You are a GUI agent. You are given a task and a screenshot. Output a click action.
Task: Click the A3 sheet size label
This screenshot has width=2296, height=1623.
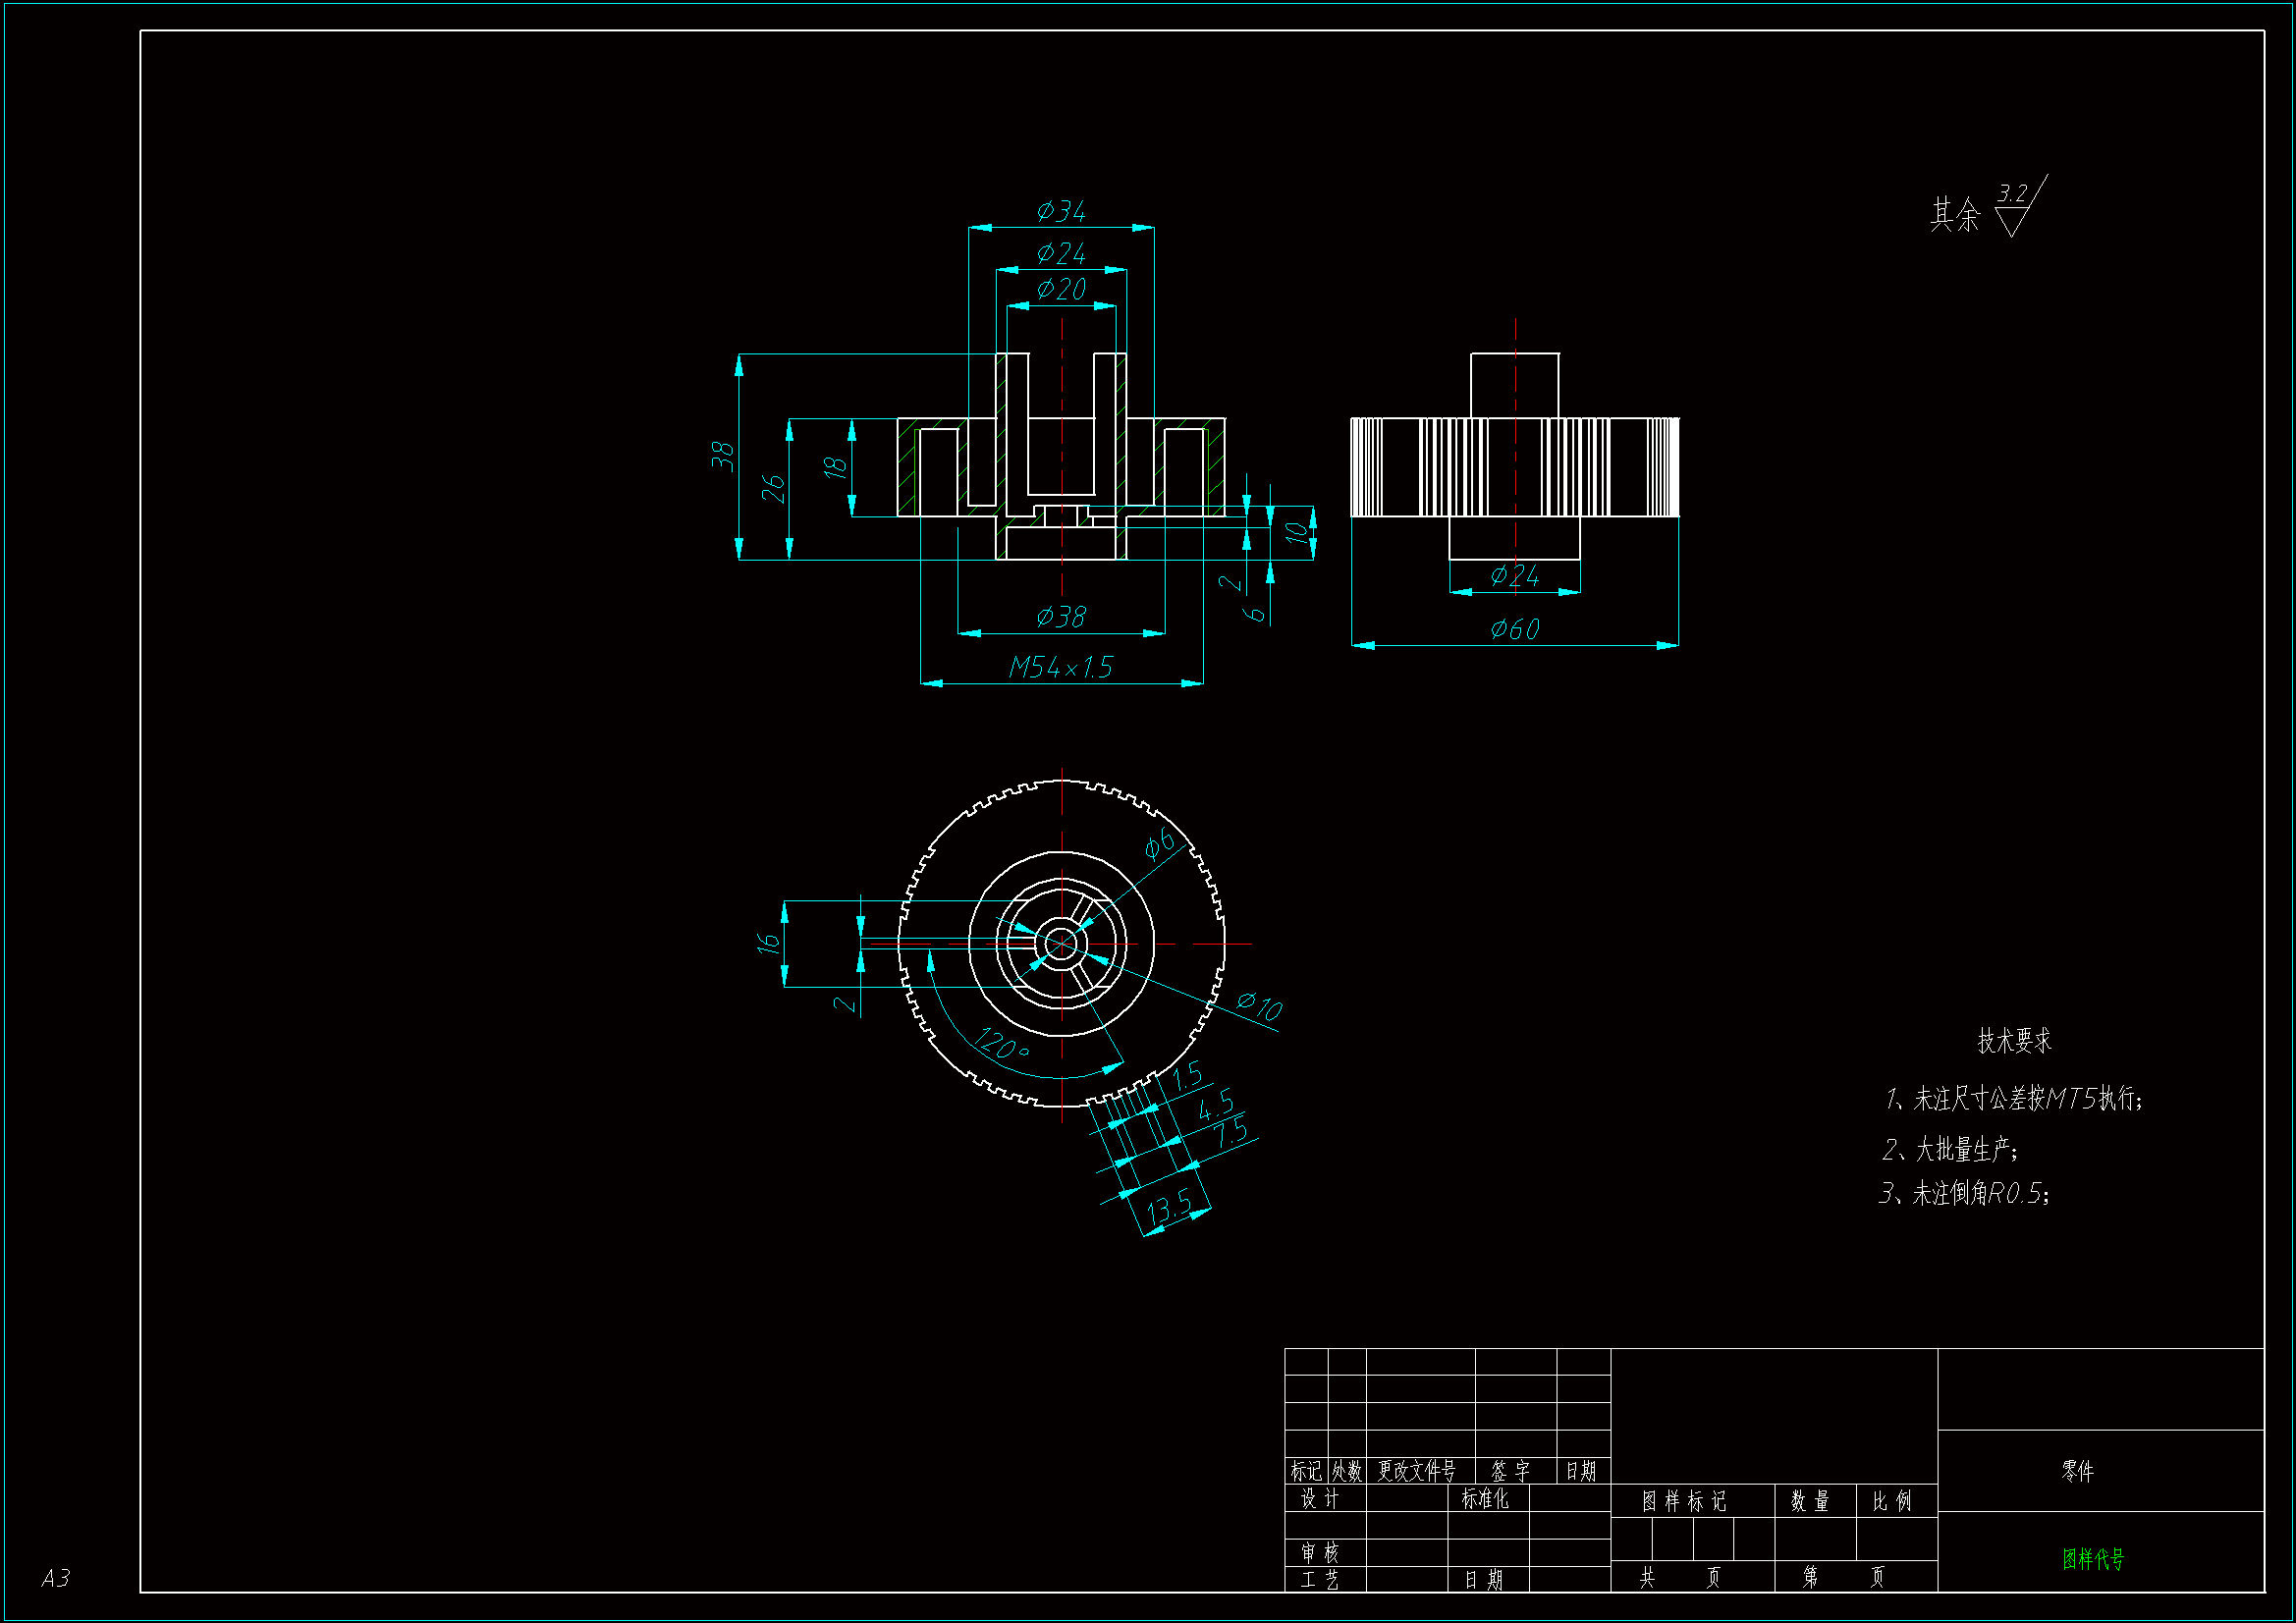tap(55, 1578)
